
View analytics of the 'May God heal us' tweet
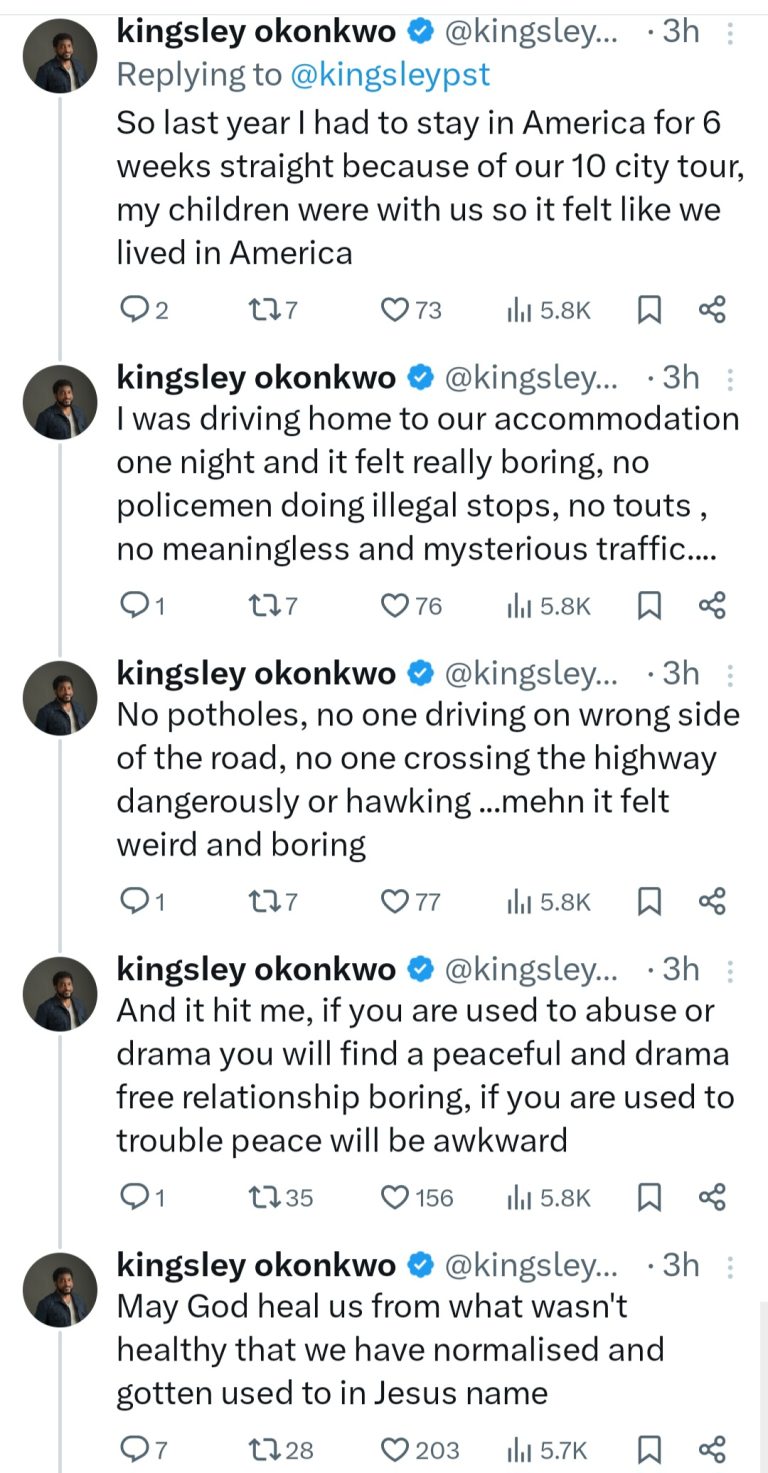click(518, 1449)
